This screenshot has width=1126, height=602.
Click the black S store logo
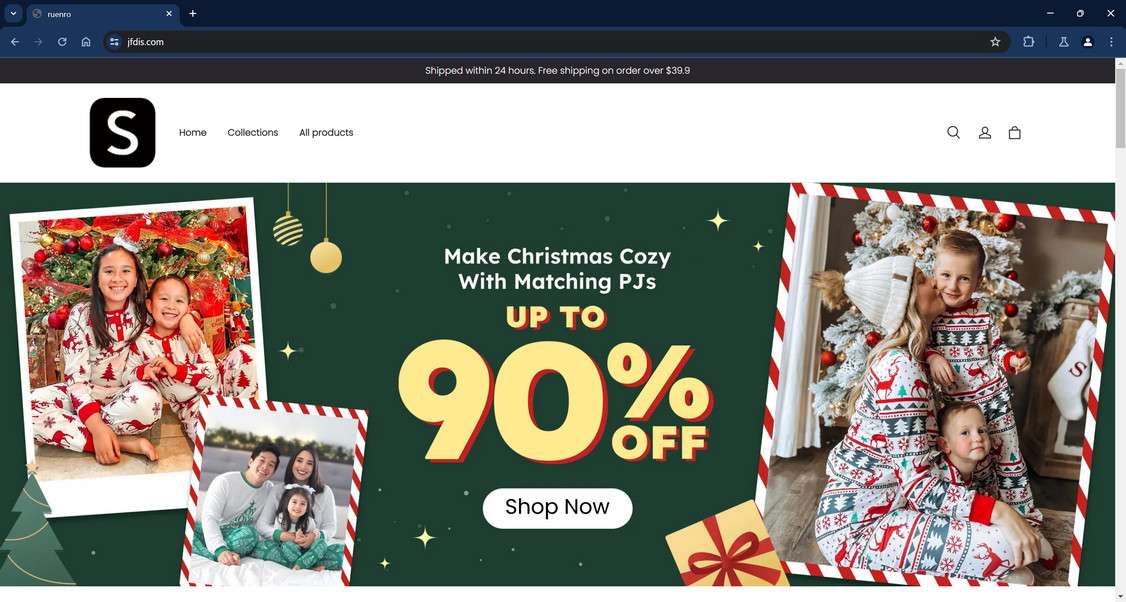[x=123, y=132]
